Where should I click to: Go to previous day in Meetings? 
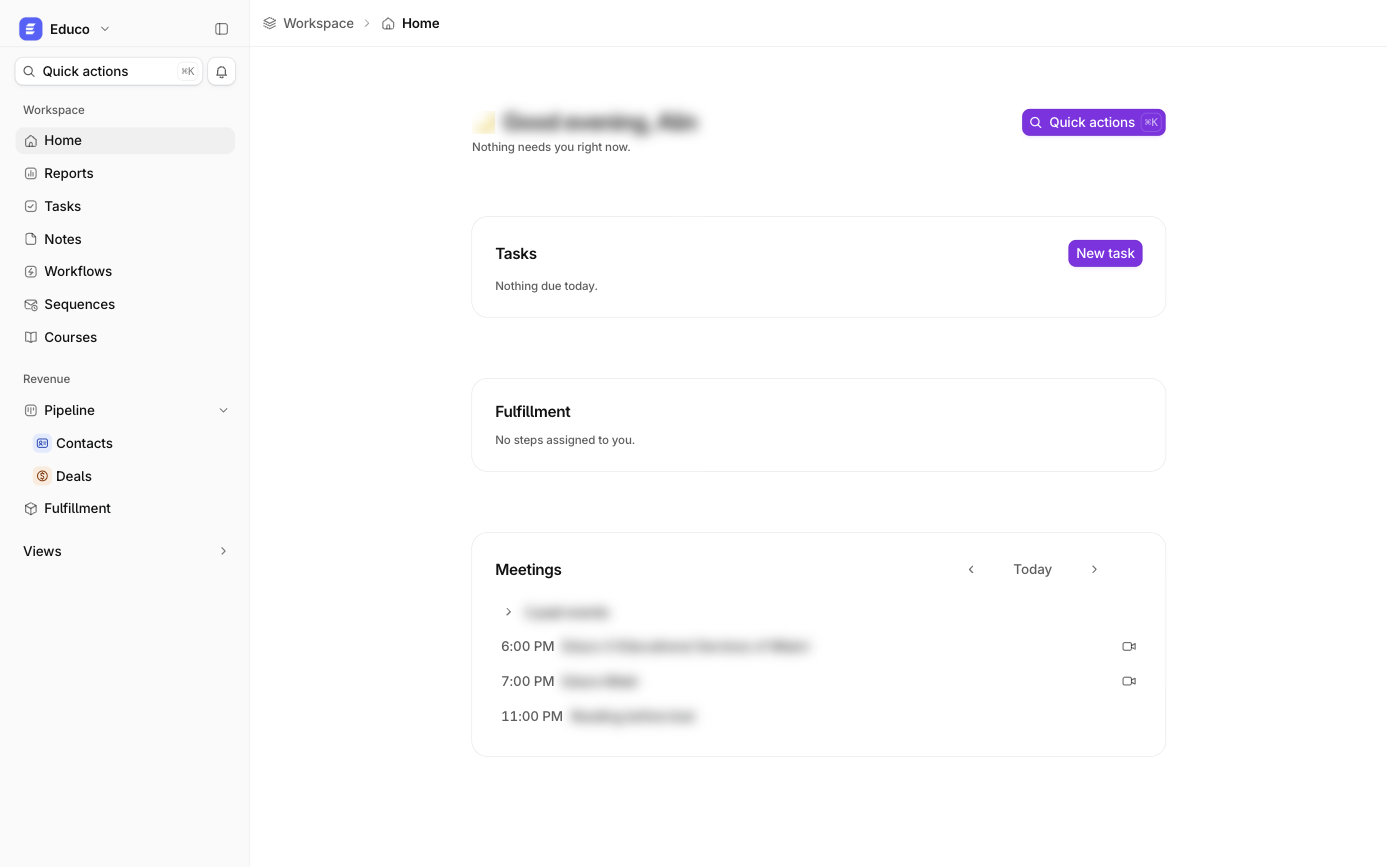click(971, 569)
